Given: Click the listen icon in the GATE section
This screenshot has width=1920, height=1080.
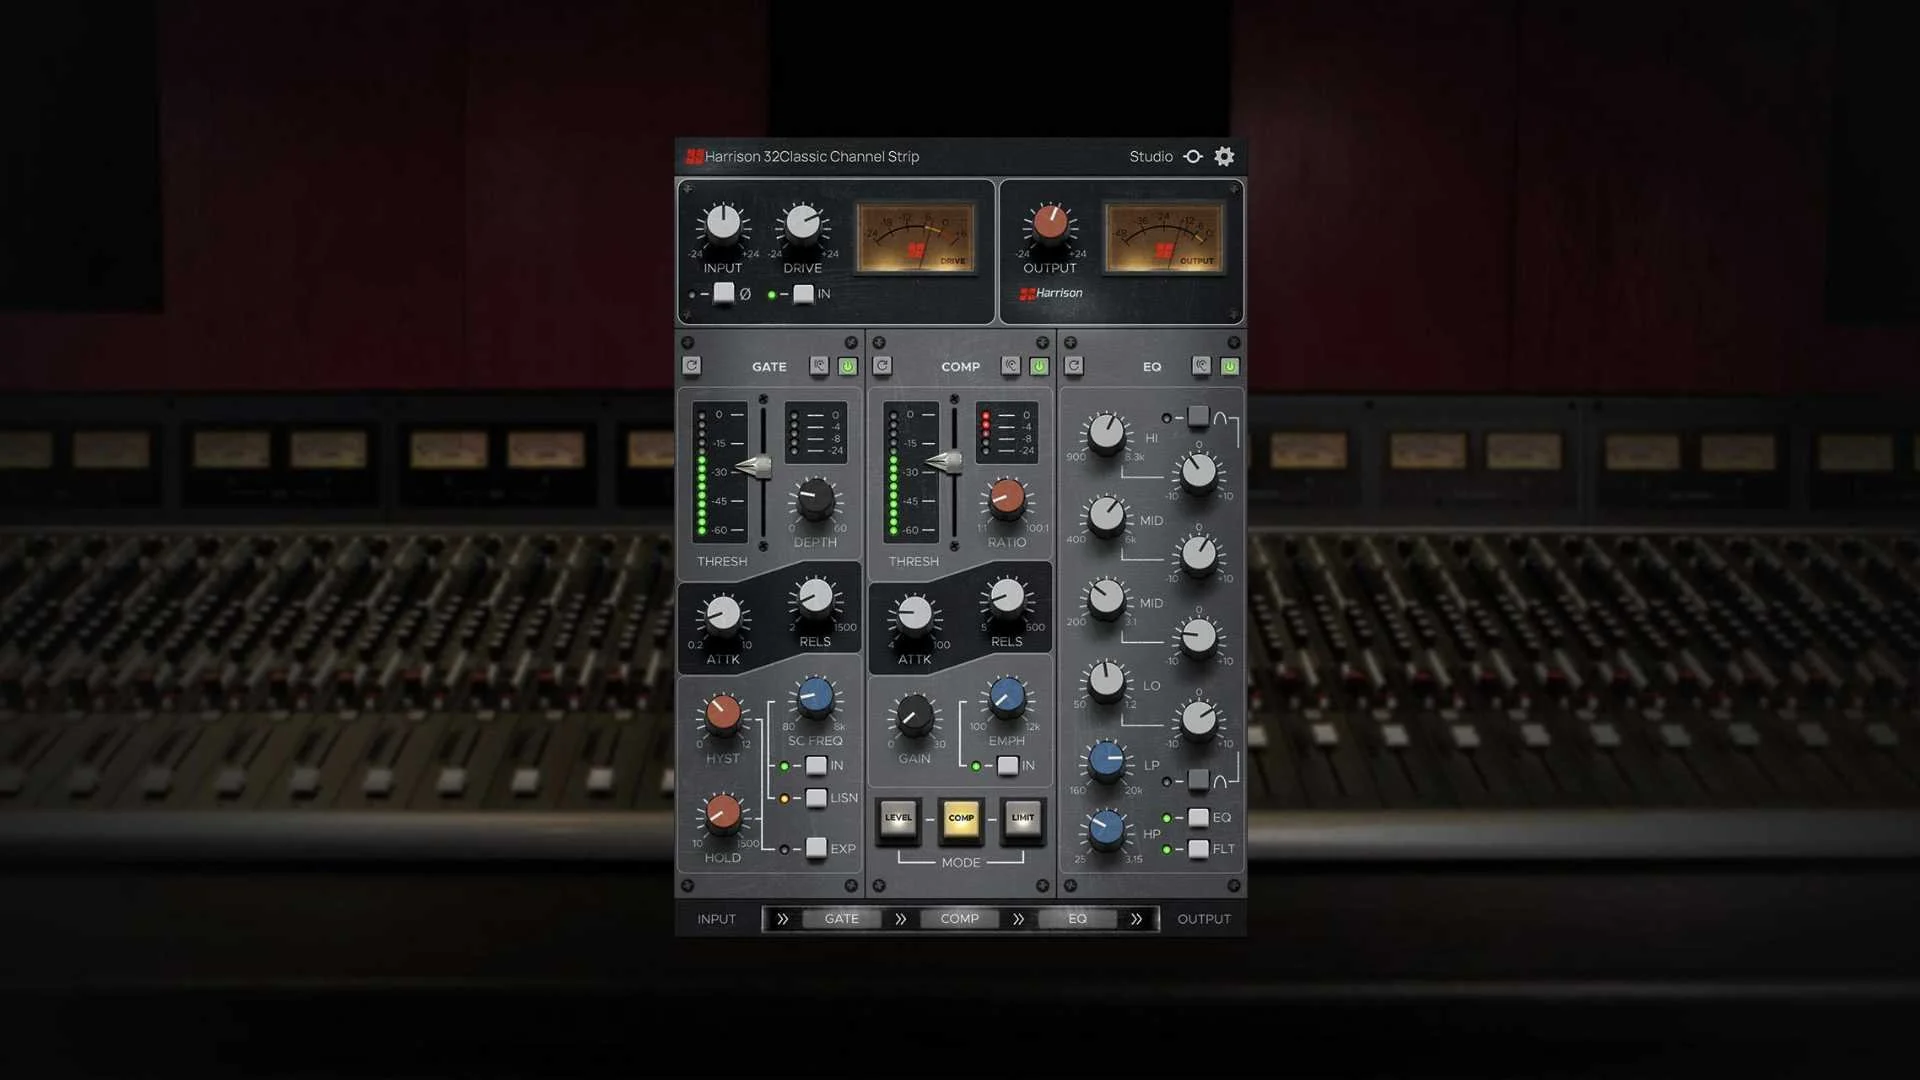Looking at the screenshot, I should 818,366.
